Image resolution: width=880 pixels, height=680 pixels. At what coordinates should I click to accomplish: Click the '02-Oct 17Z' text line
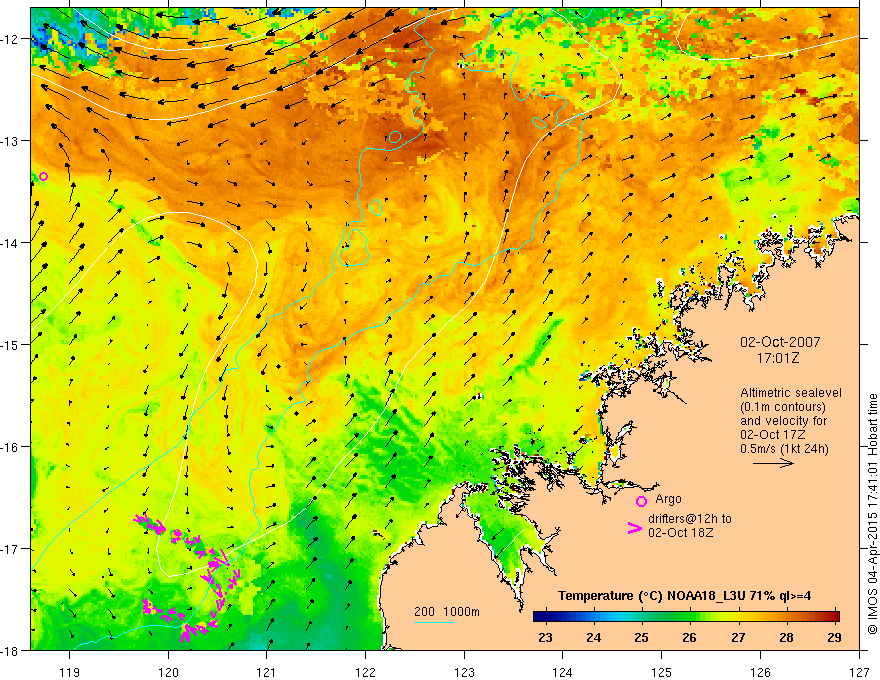pyautogui.click(x=773, y=435)
